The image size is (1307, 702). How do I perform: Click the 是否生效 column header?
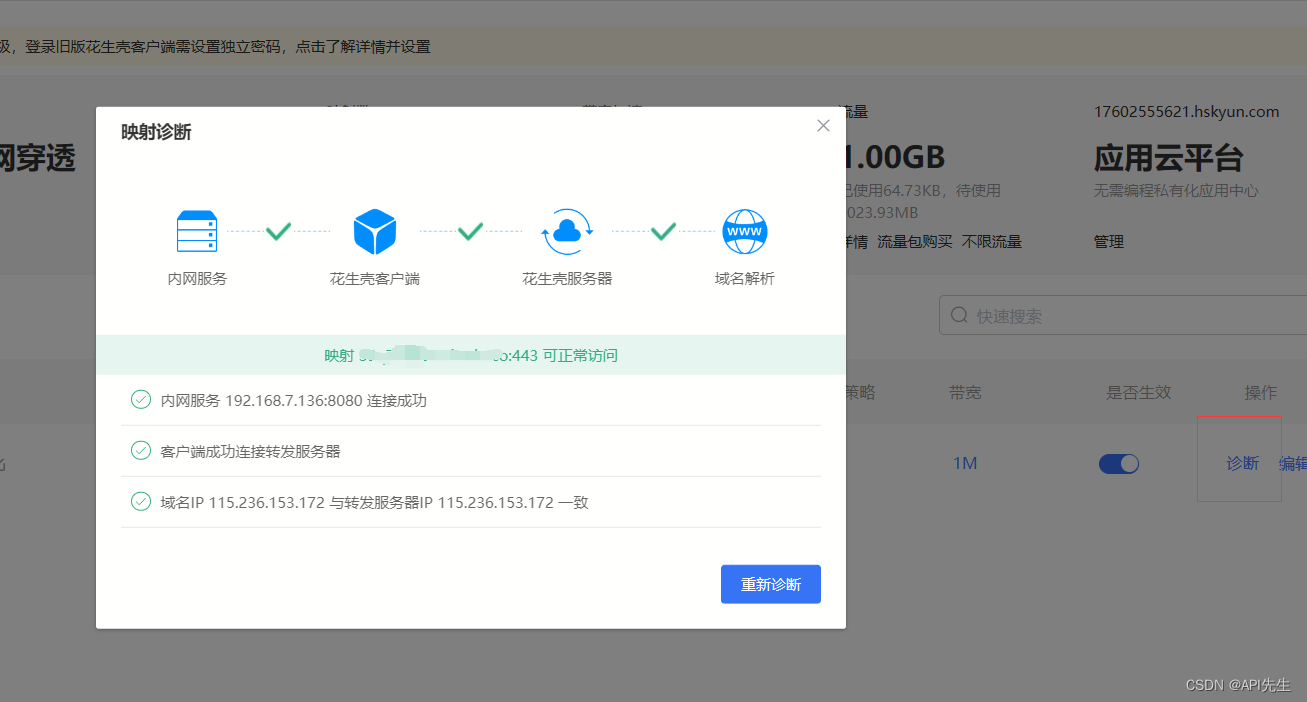tap(1139, 393)
